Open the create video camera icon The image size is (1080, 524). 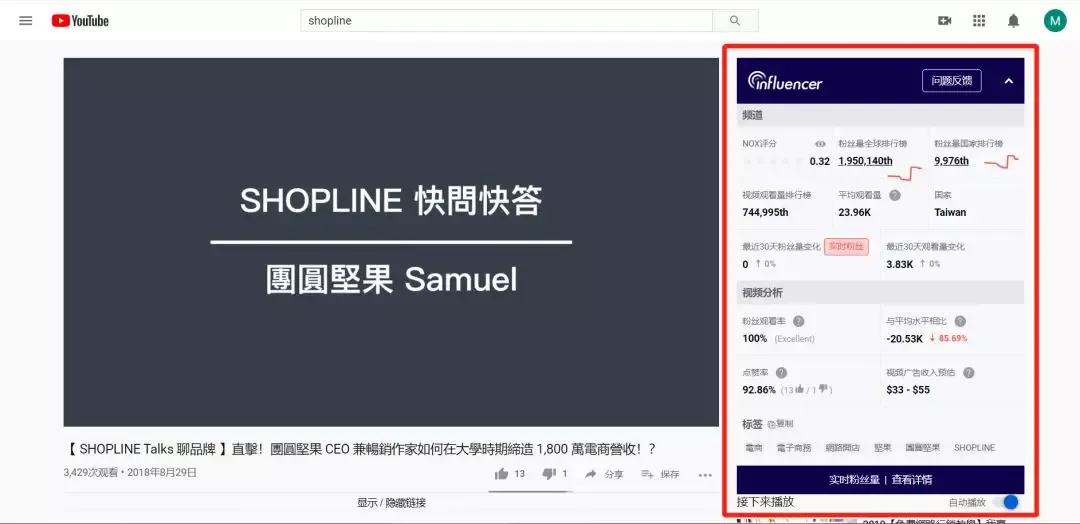point(945,21)
